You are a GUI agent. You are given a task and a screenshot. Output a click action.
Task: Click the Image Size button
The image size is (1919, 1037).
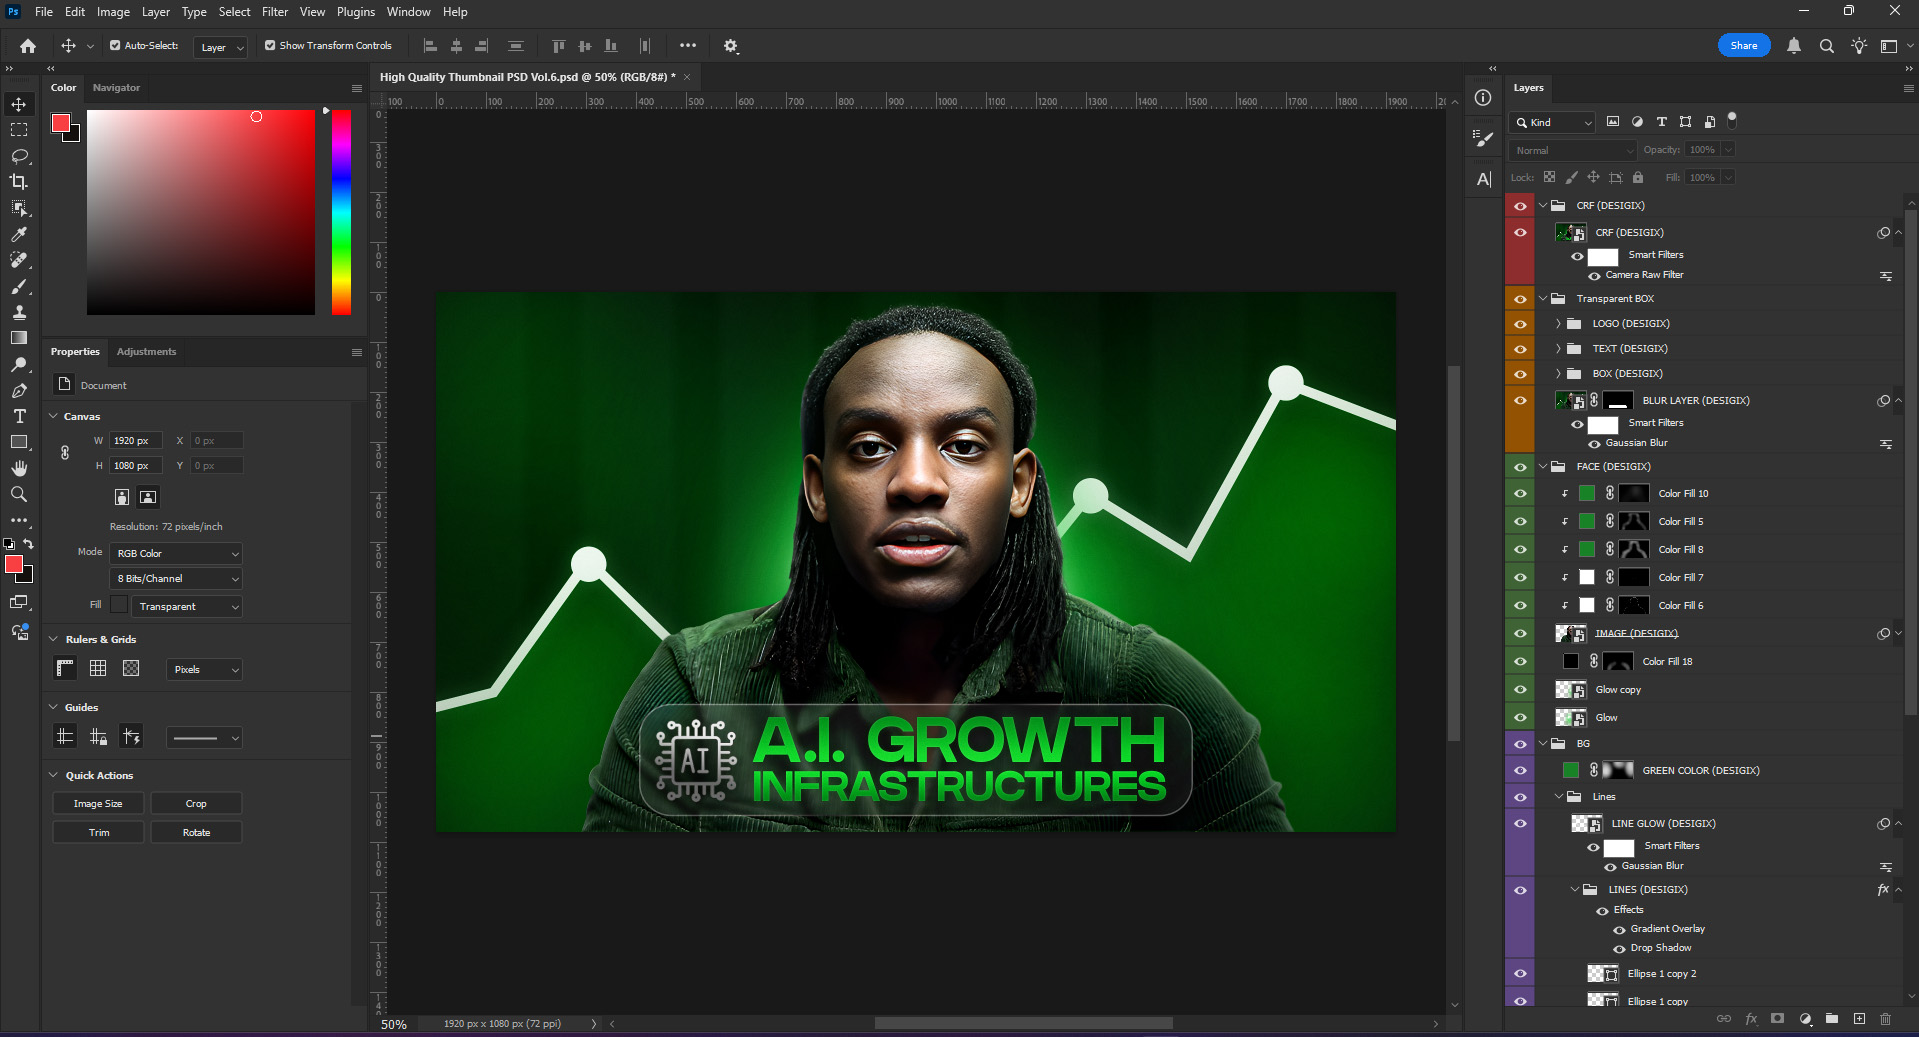click(x=98, y=804)
